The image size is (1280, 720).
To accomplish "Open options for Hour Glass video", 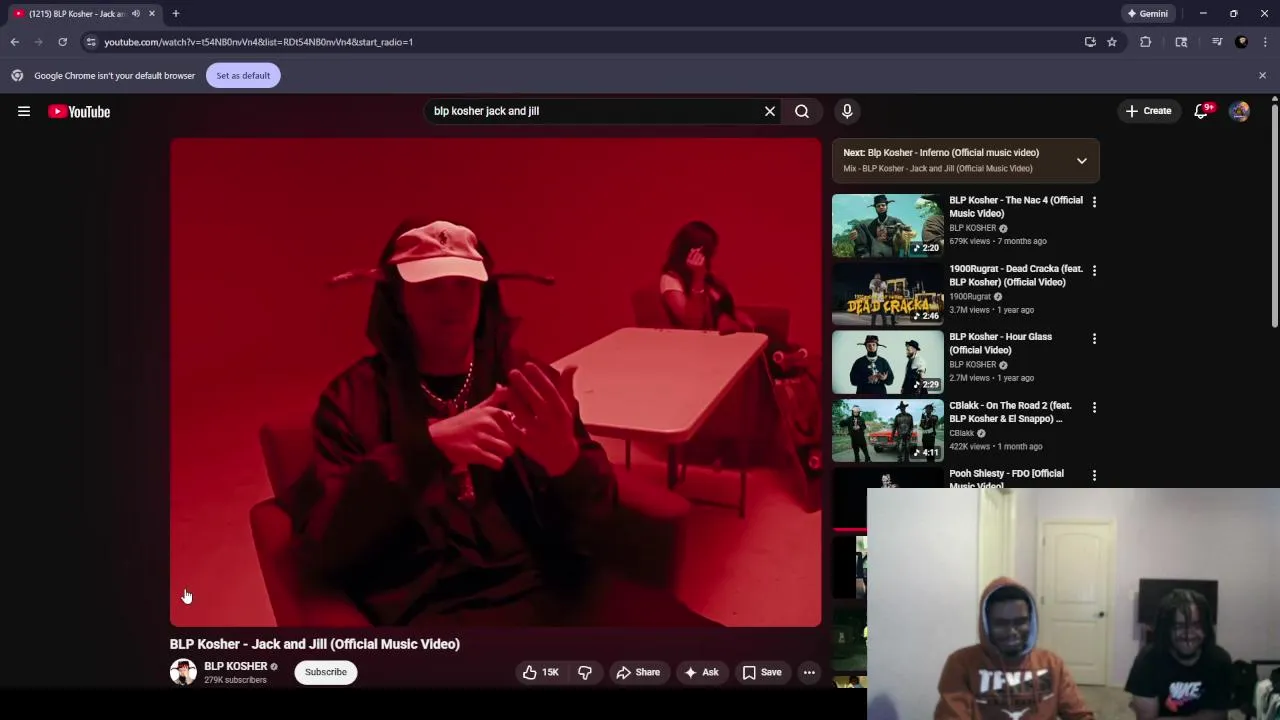I will 1094,339.
